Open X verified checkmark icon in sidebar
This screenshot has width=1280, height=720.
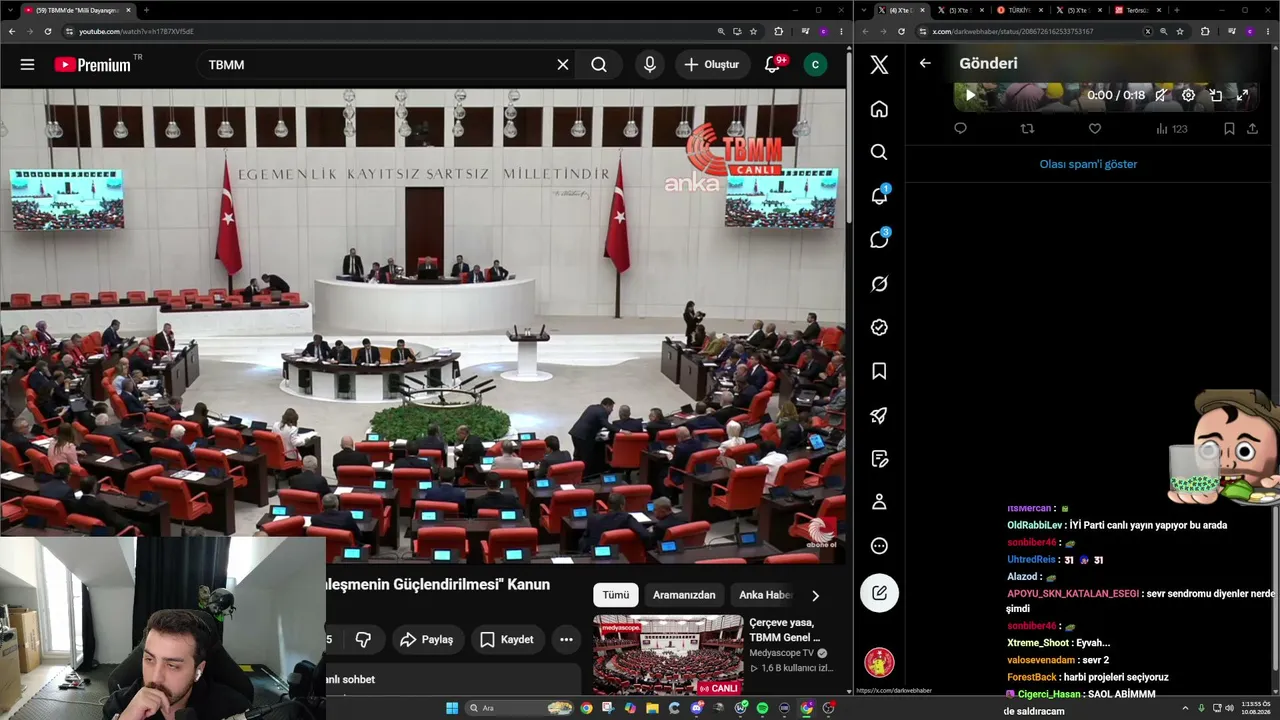point(879,327)
